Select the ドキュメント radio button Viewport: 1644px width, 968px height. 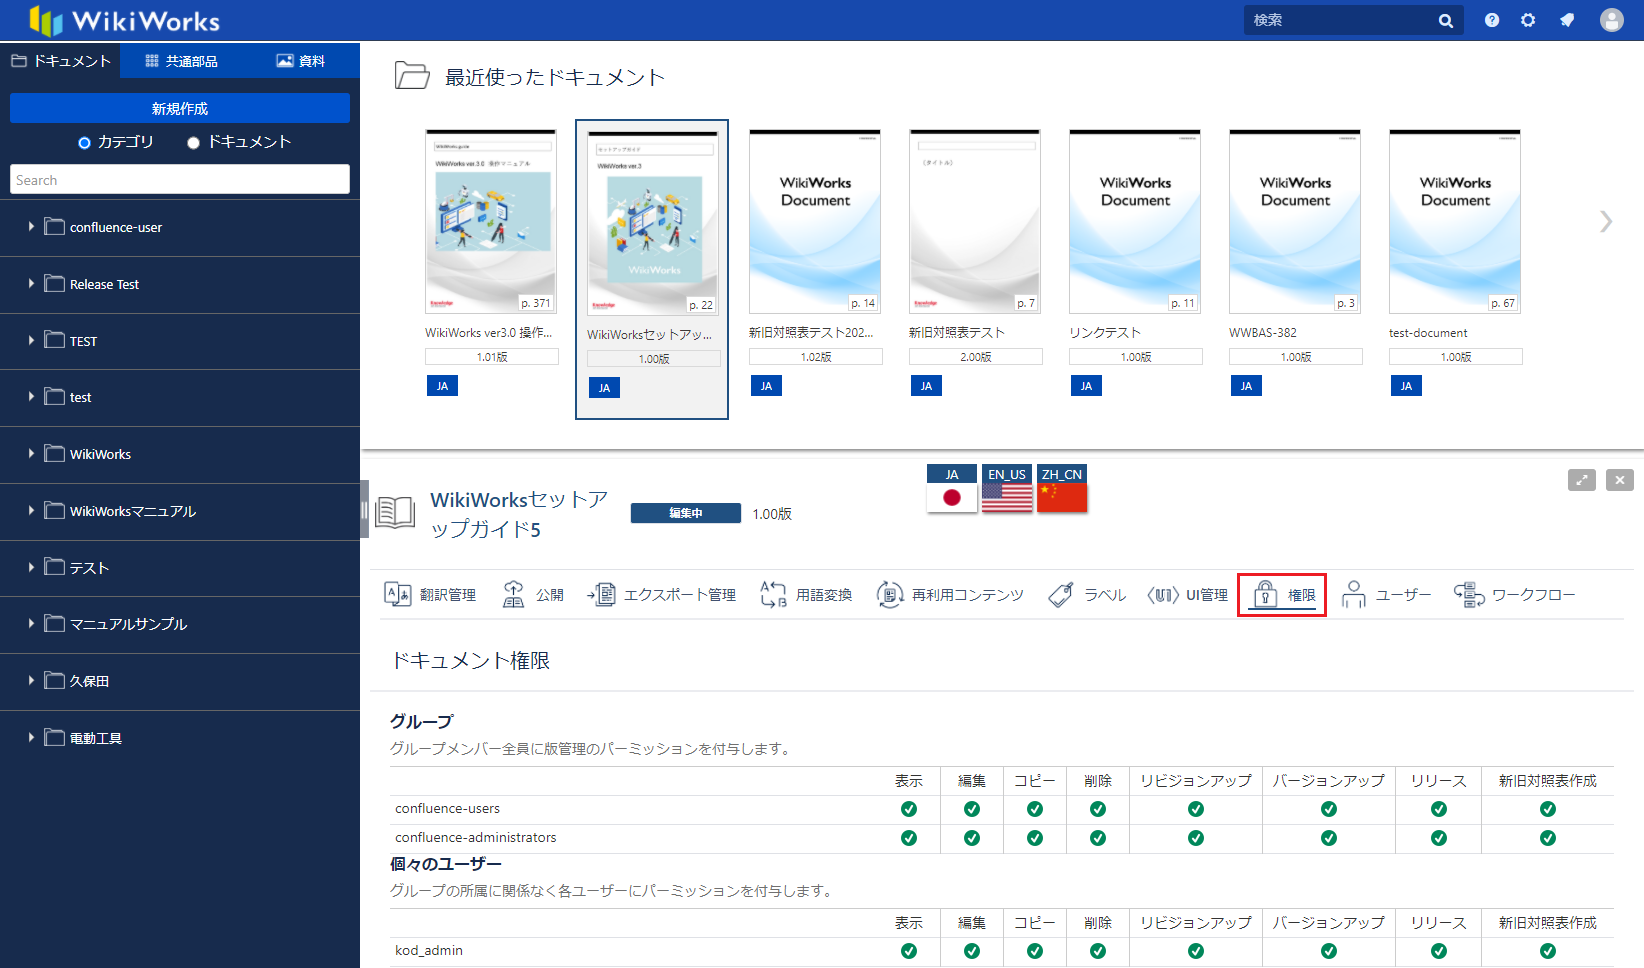point(194,143)
